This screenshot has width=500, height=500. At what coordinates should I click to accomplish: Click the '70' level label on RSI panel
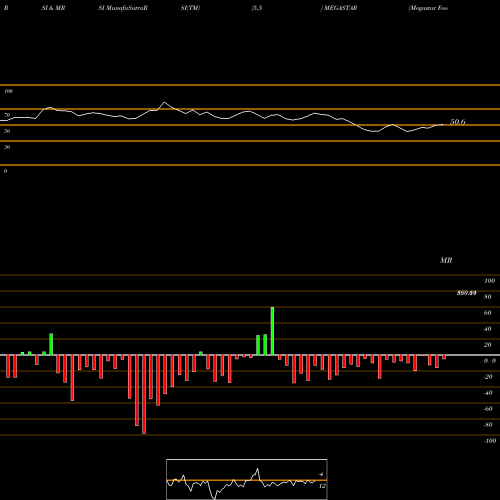click(x=7, y=115)
